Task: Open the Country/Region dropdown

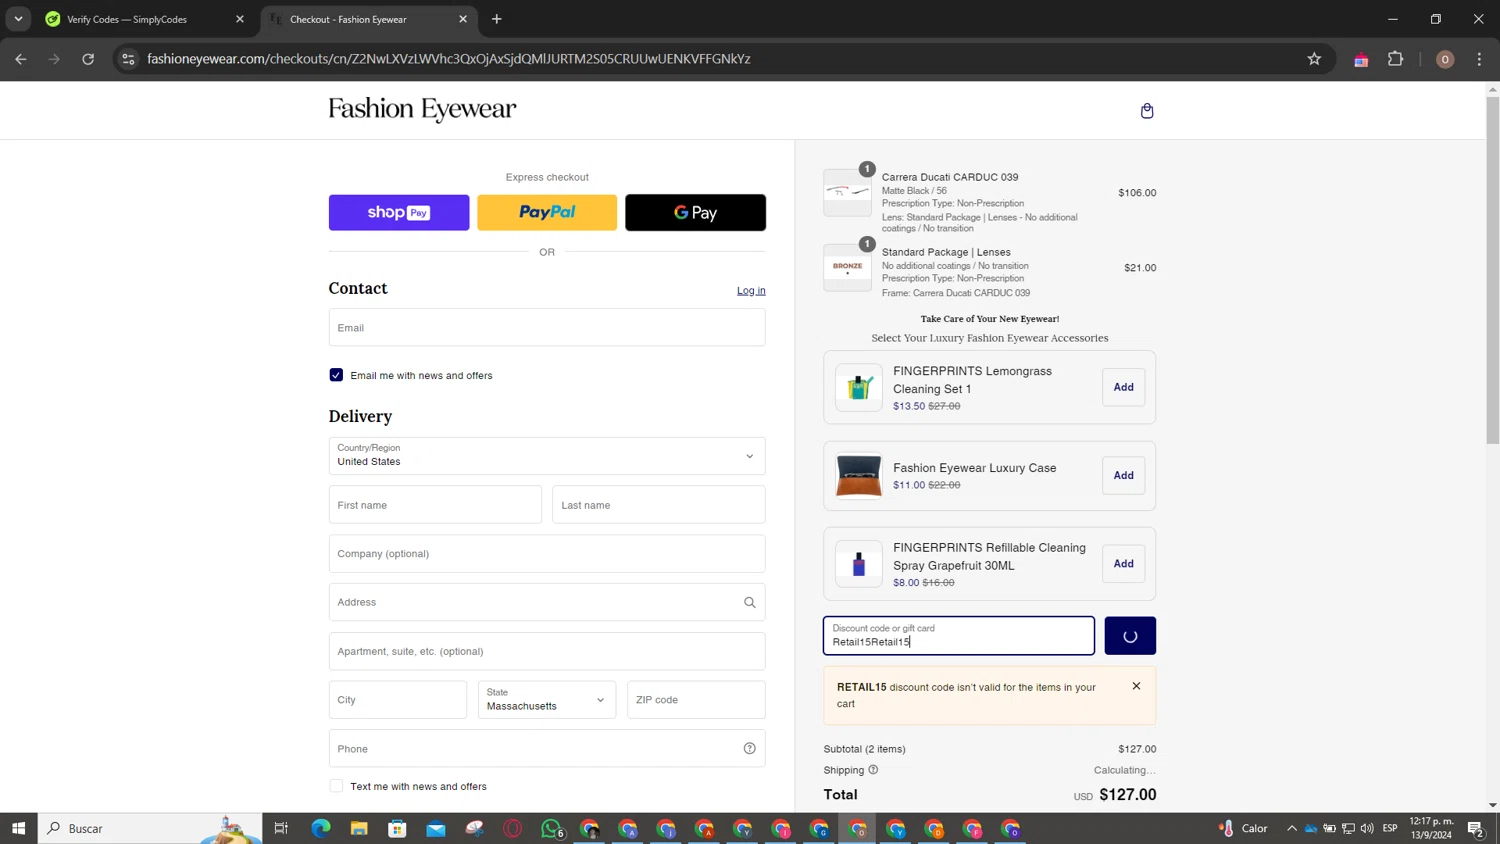Action: (547, 456)
